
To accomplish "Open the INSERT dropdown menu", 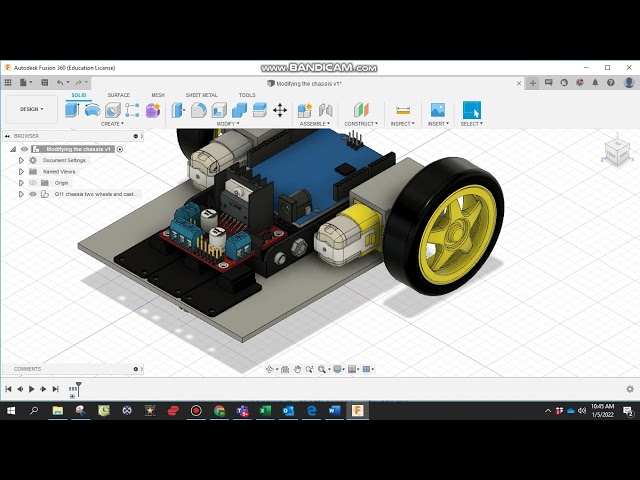I will click(x=438, y=124).
